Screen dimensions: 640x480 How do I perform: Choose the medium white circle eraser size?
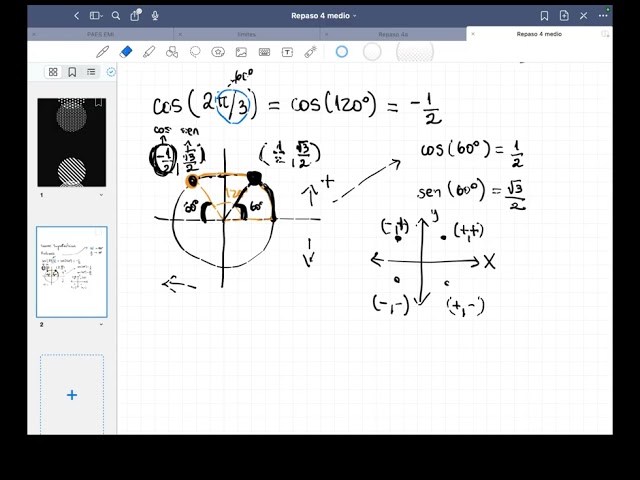[372, 52]
